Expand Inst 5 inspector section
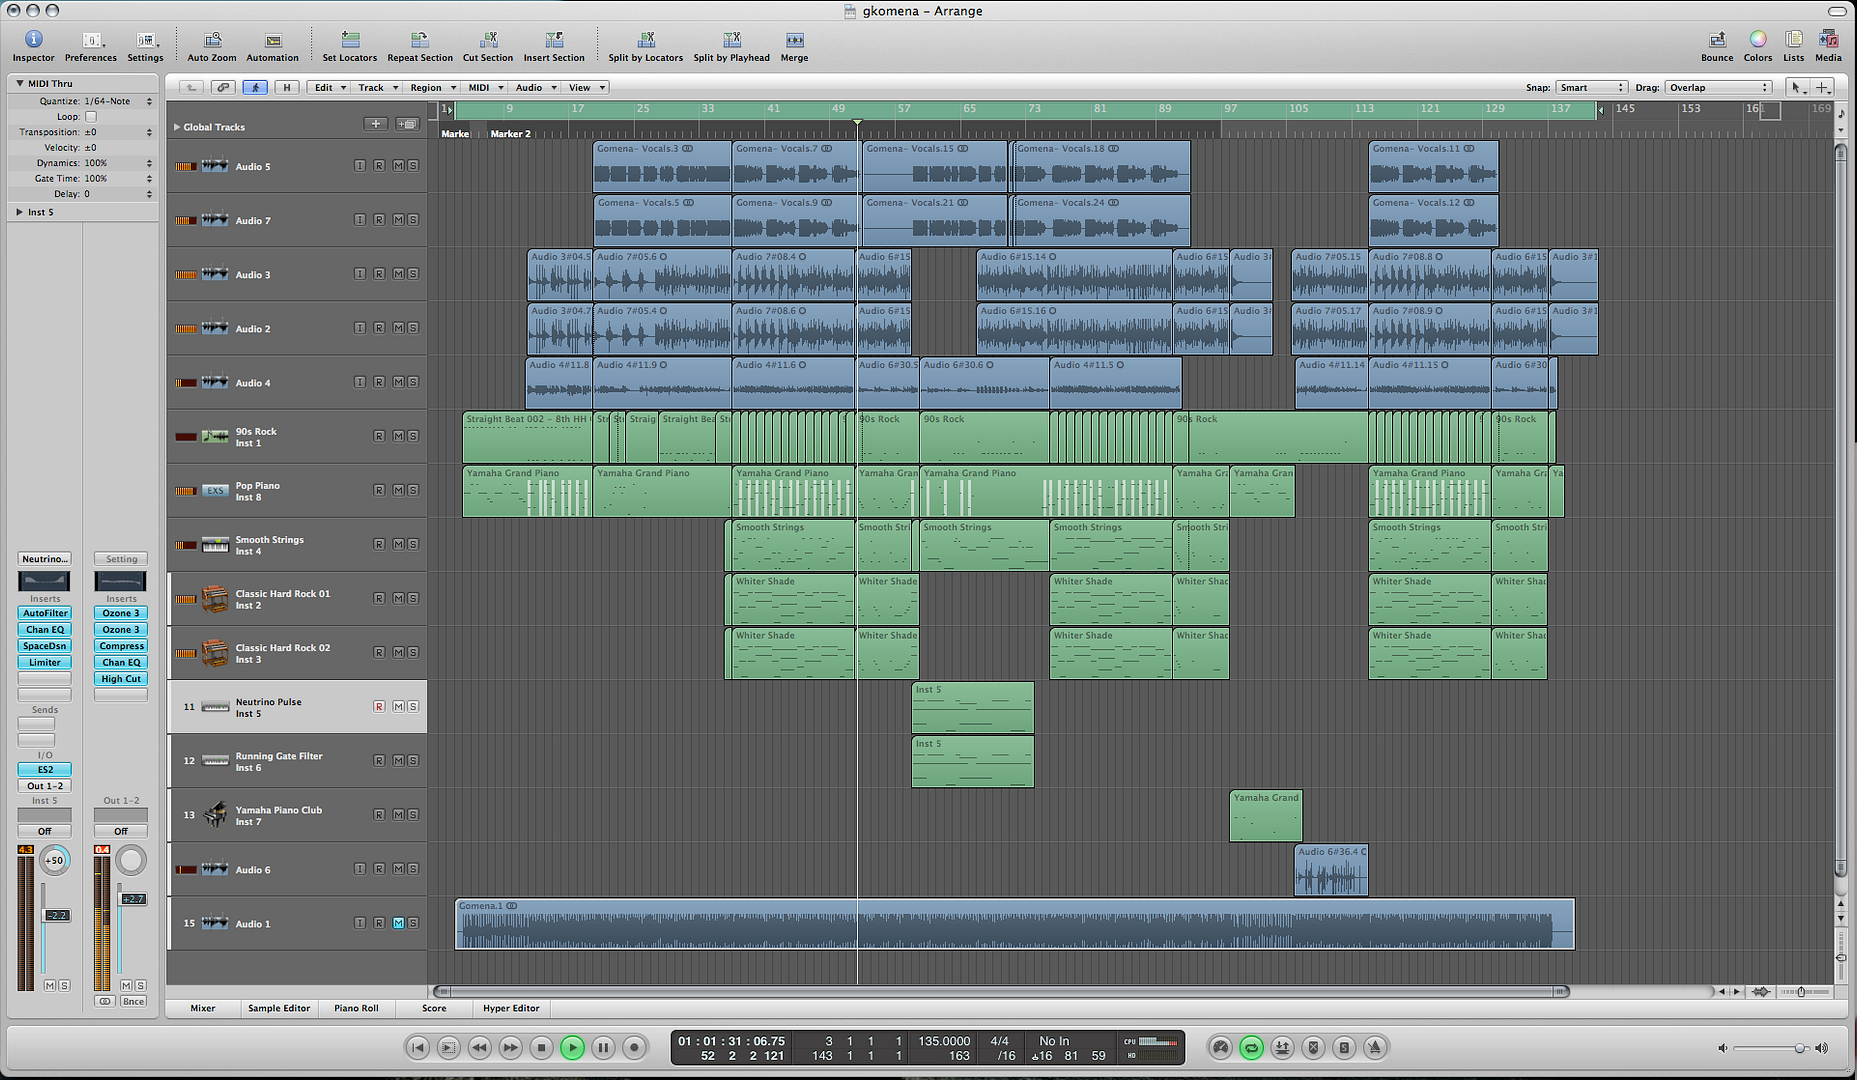The width and height of the screenshot is (1857, 1080). [x=19, y=212]
